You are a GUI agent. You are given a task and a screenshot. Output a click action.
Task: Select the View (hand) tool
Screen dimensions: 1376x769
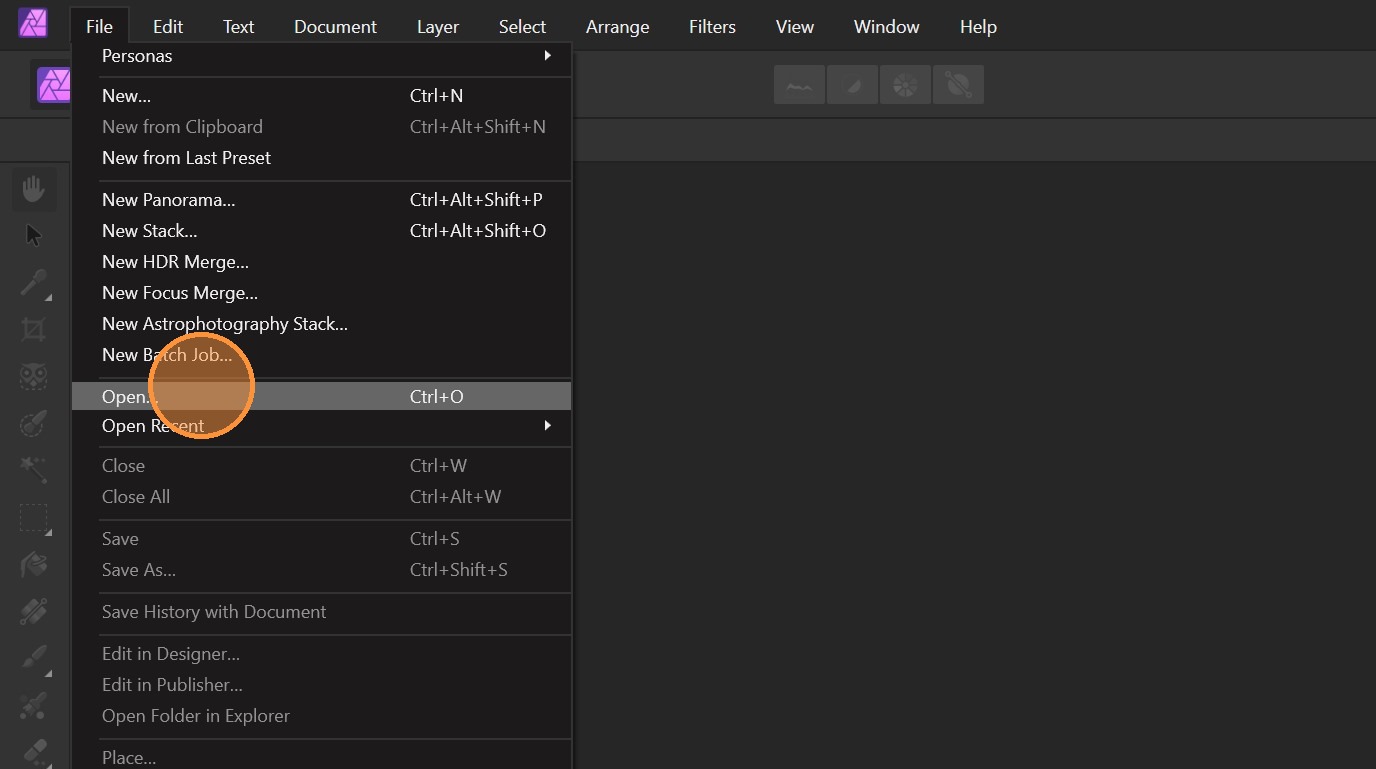click(x=34, y=188)
